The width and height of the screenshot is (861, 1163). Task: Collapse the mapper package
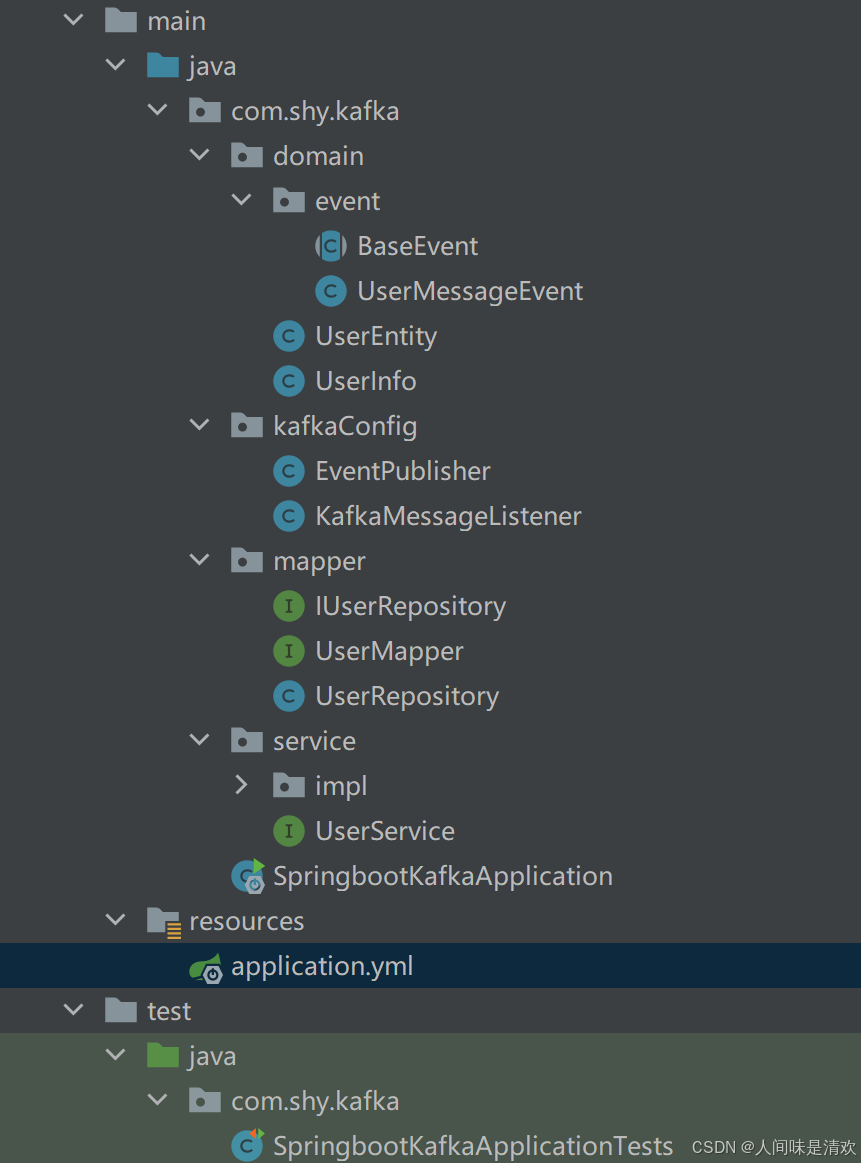click(199, 560)
